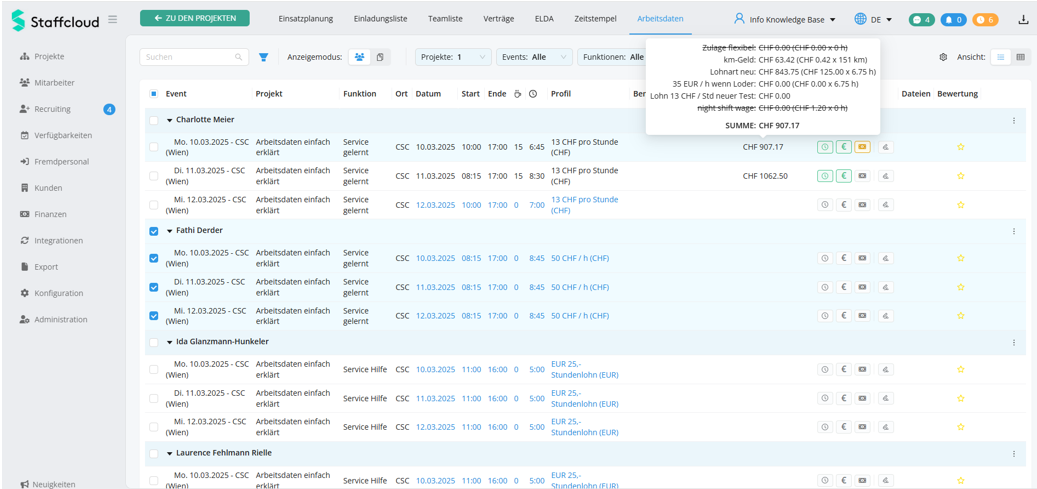
Task: Select the table grid view under Ansicht
Action: click(1020, 57)
